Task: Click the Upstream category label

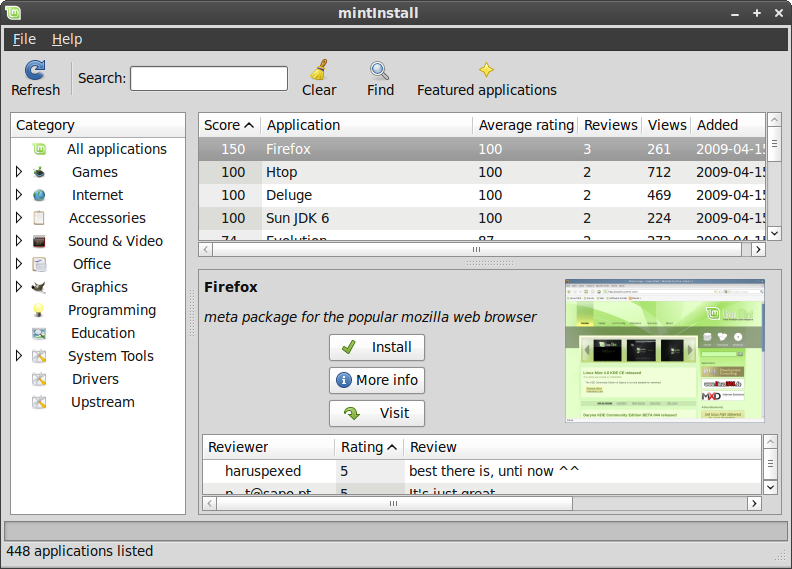Action: [103, 402]
